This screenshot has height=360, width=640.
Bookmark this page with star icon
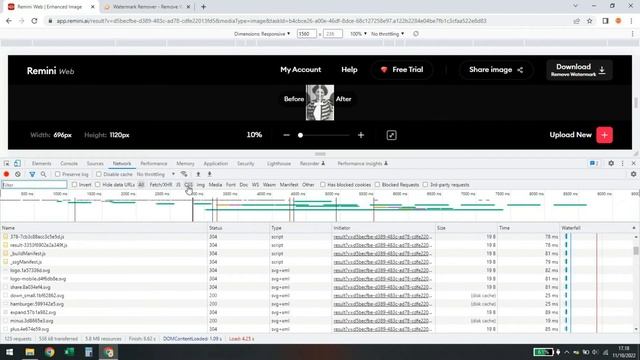pos(589,21)
